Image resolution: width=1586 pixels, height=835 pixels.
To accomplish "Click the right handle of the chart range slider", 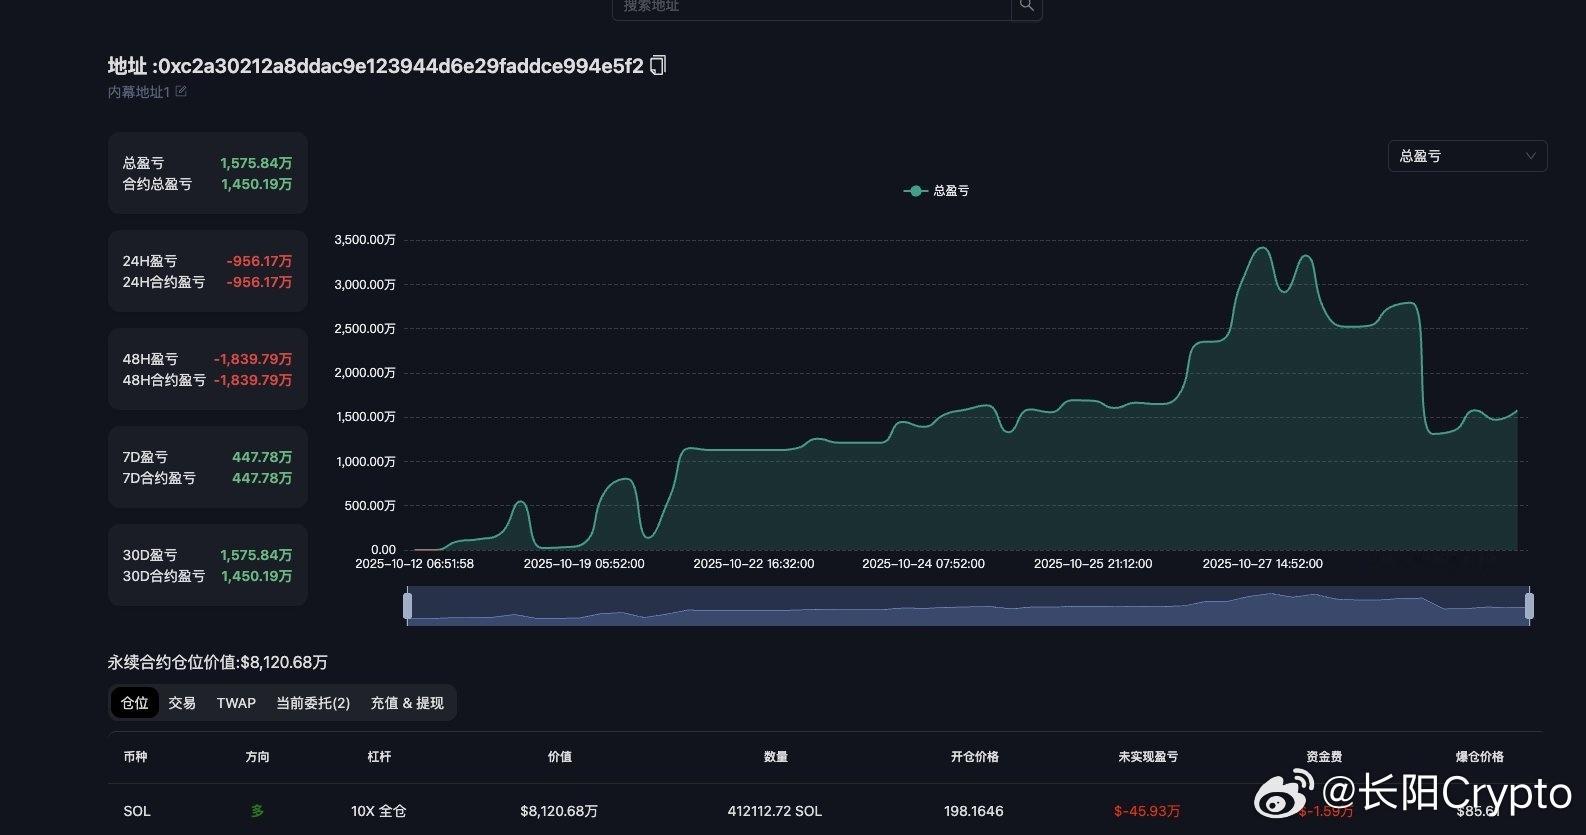I will click(1529, 605).
